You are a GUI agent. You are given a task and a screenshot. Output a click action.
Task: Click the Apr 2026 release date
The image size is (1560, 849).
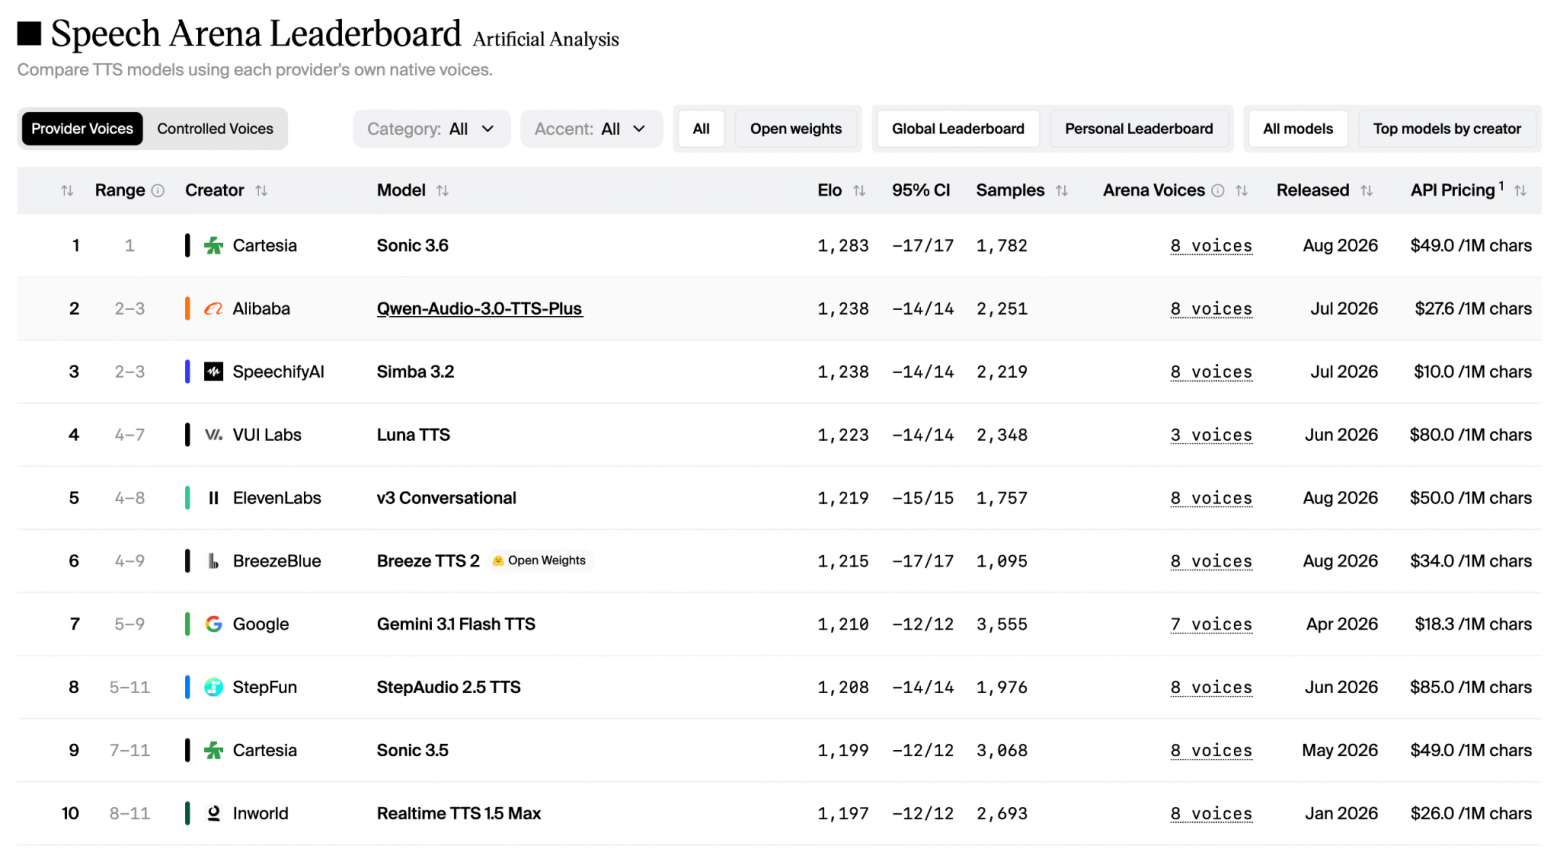pyautogui.click(x=1342, y=624)
